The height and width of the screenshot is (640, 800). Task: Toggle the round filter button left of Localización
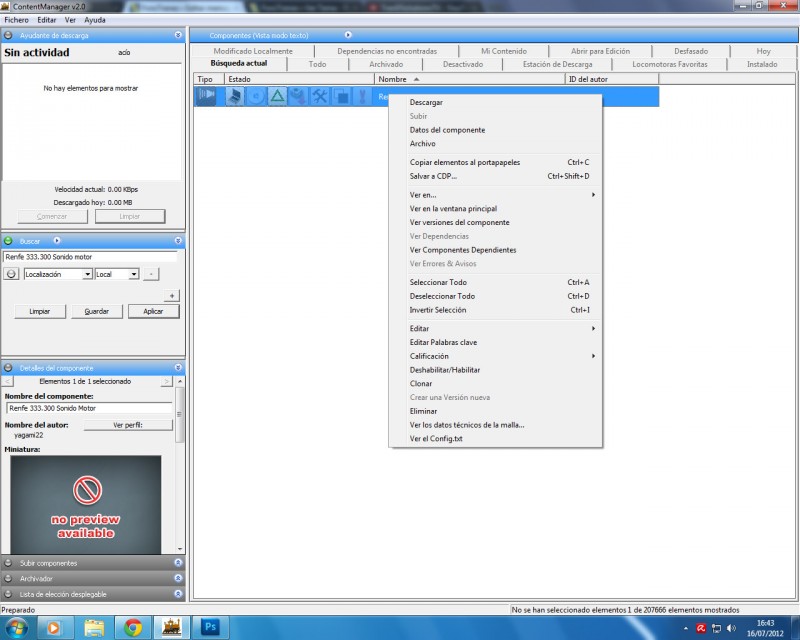pos(11,274)
